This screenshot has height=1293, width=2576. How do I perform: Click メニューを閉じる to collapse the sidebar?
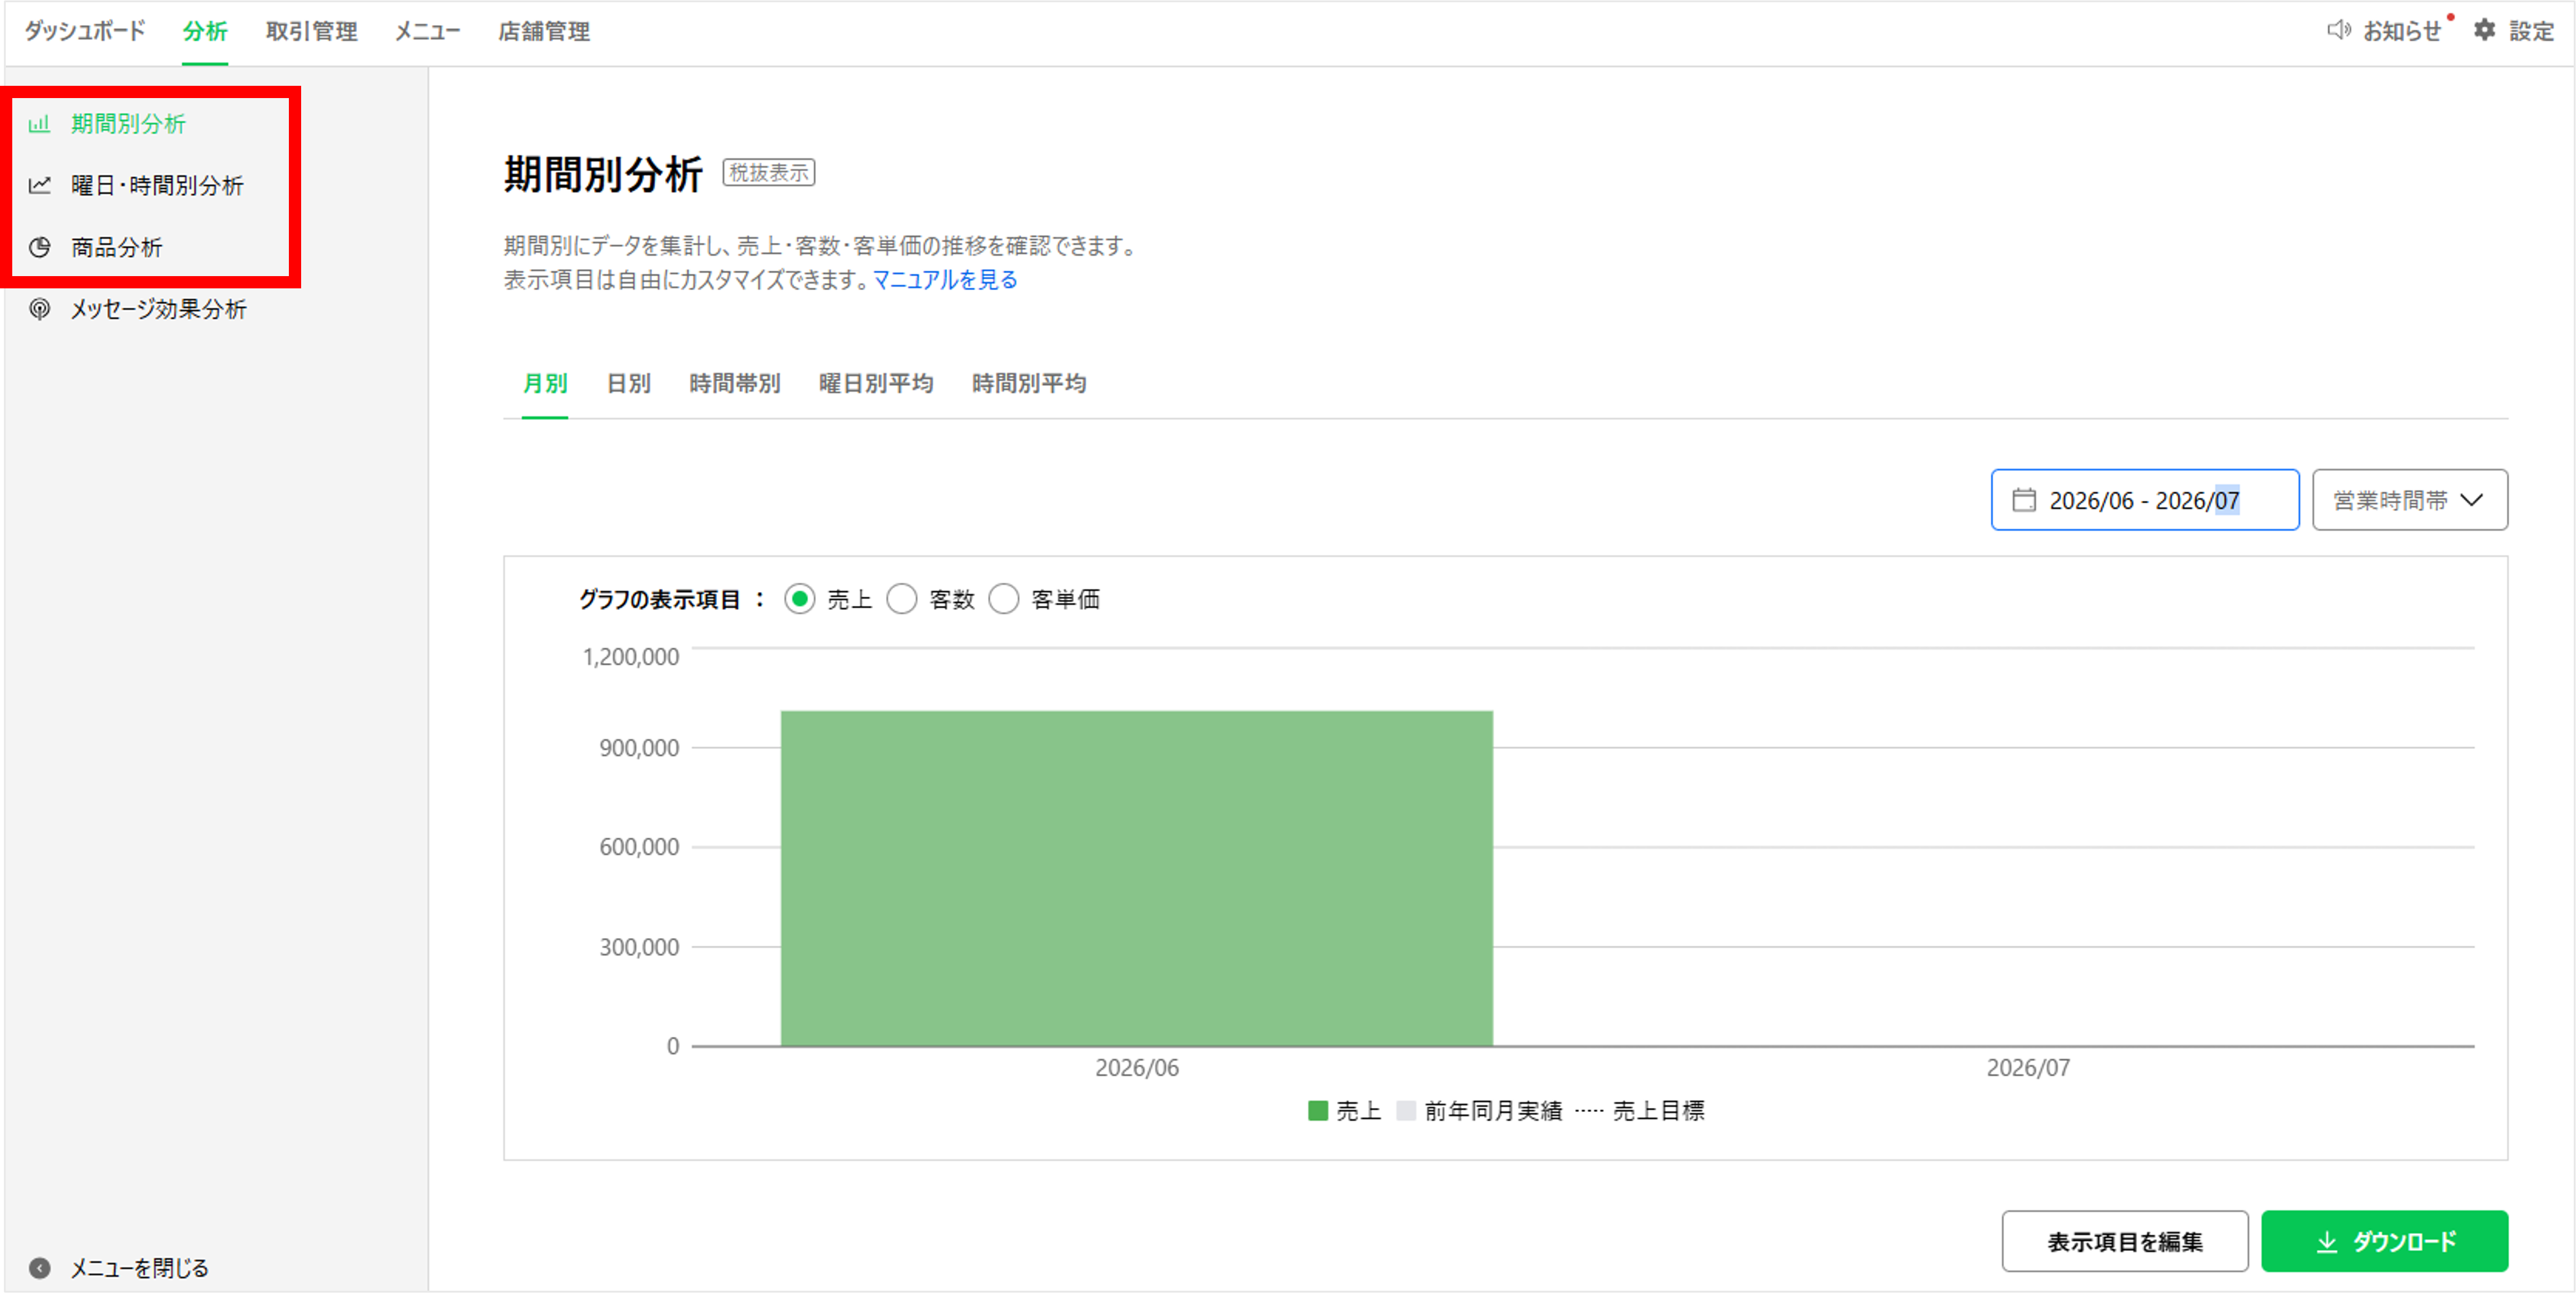point(139,1267)
